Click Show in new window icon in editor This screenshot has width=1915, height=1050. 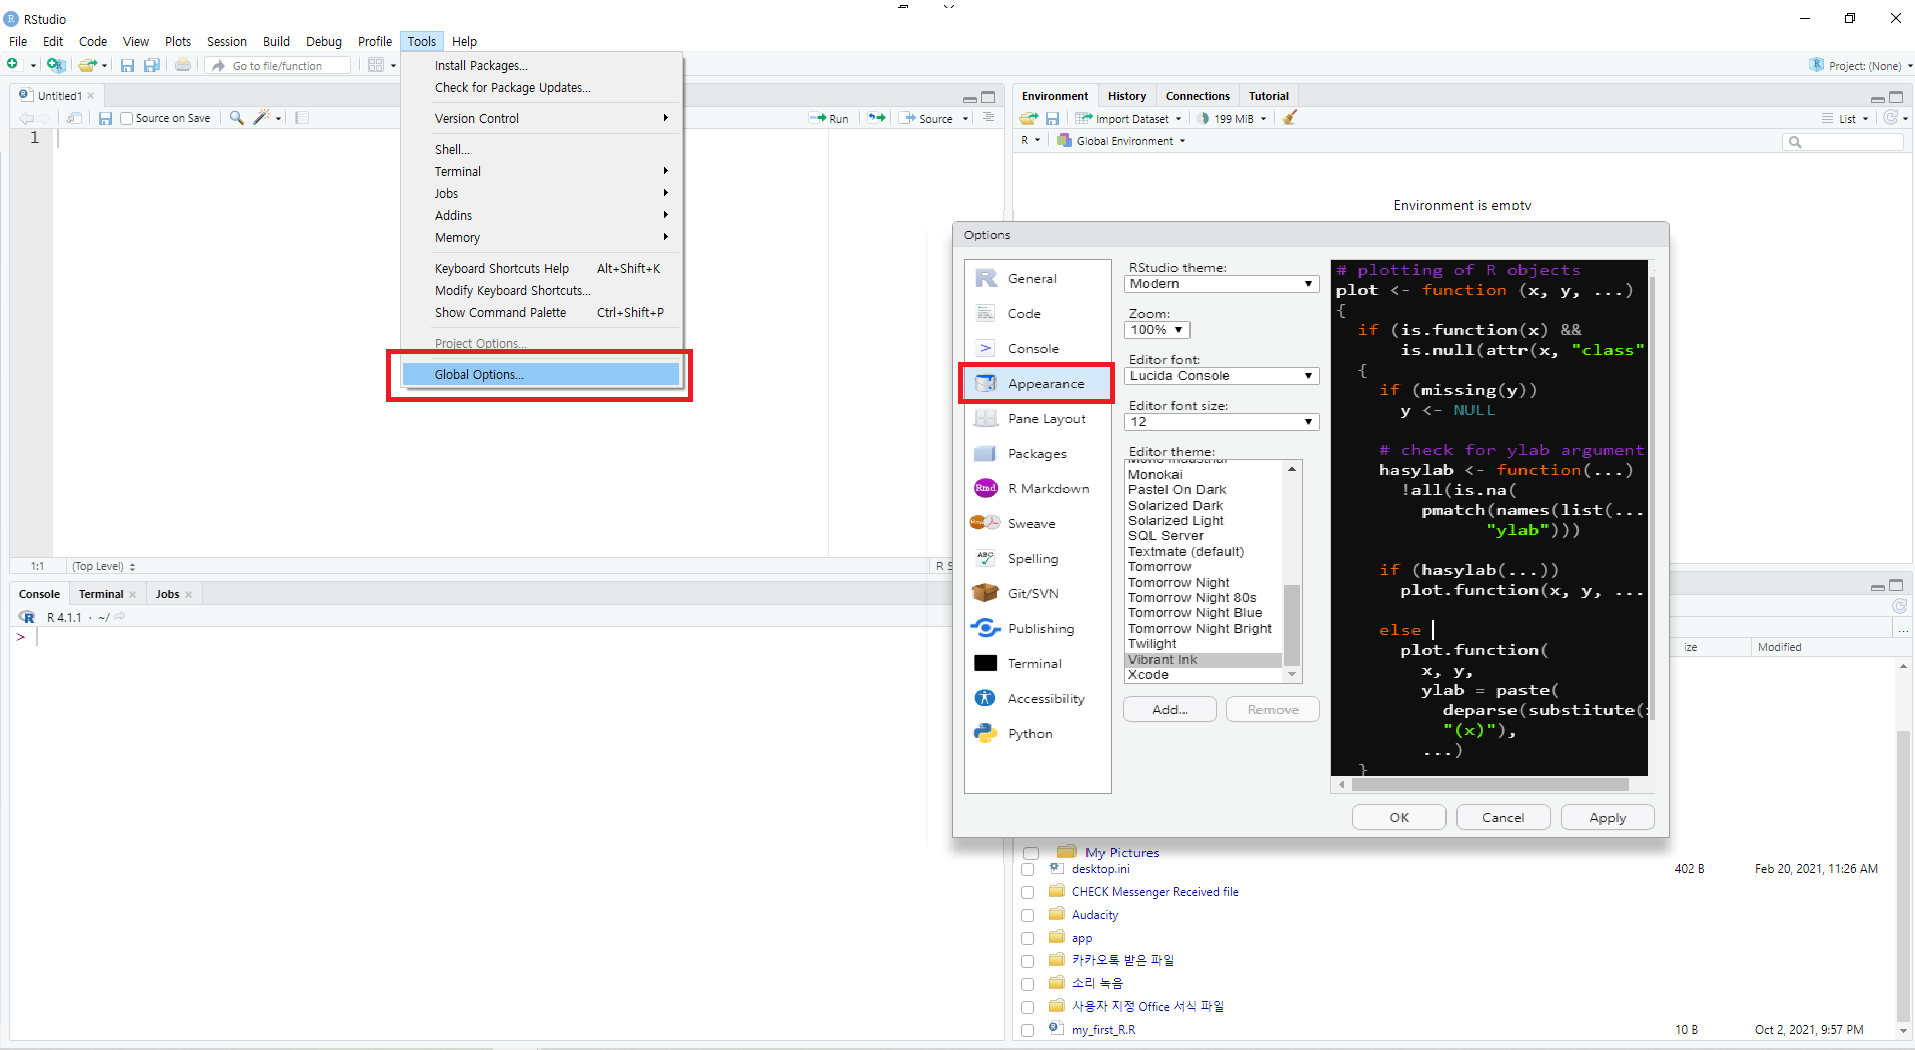pos(74,118)
